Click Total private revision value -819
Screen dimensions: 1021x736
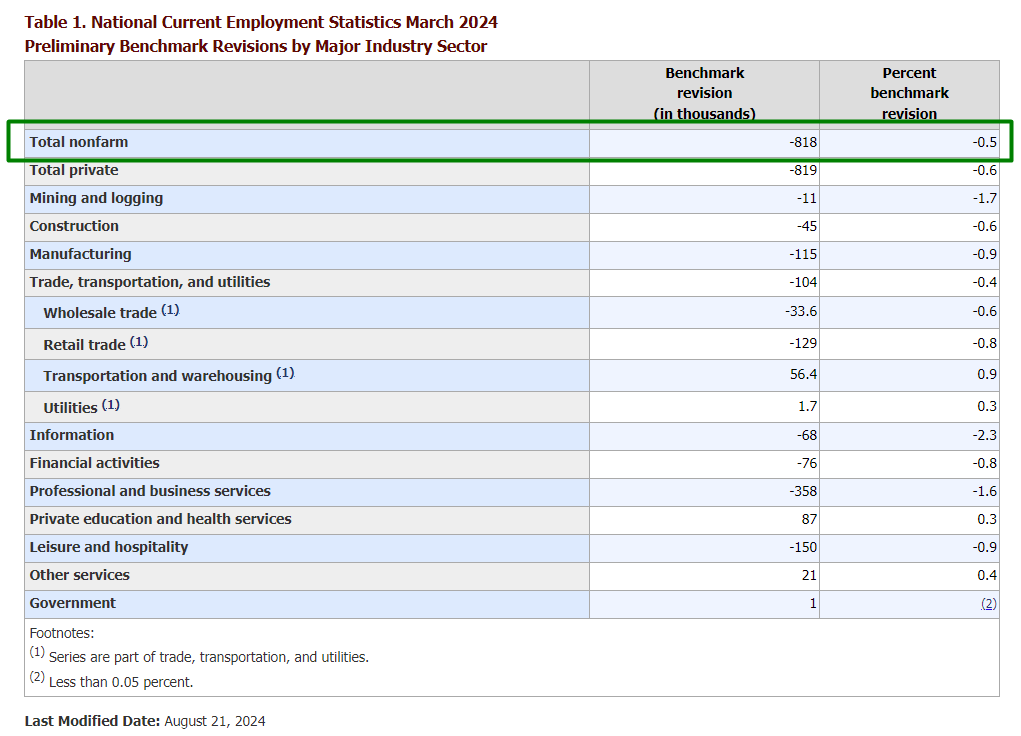coord(803,170)
